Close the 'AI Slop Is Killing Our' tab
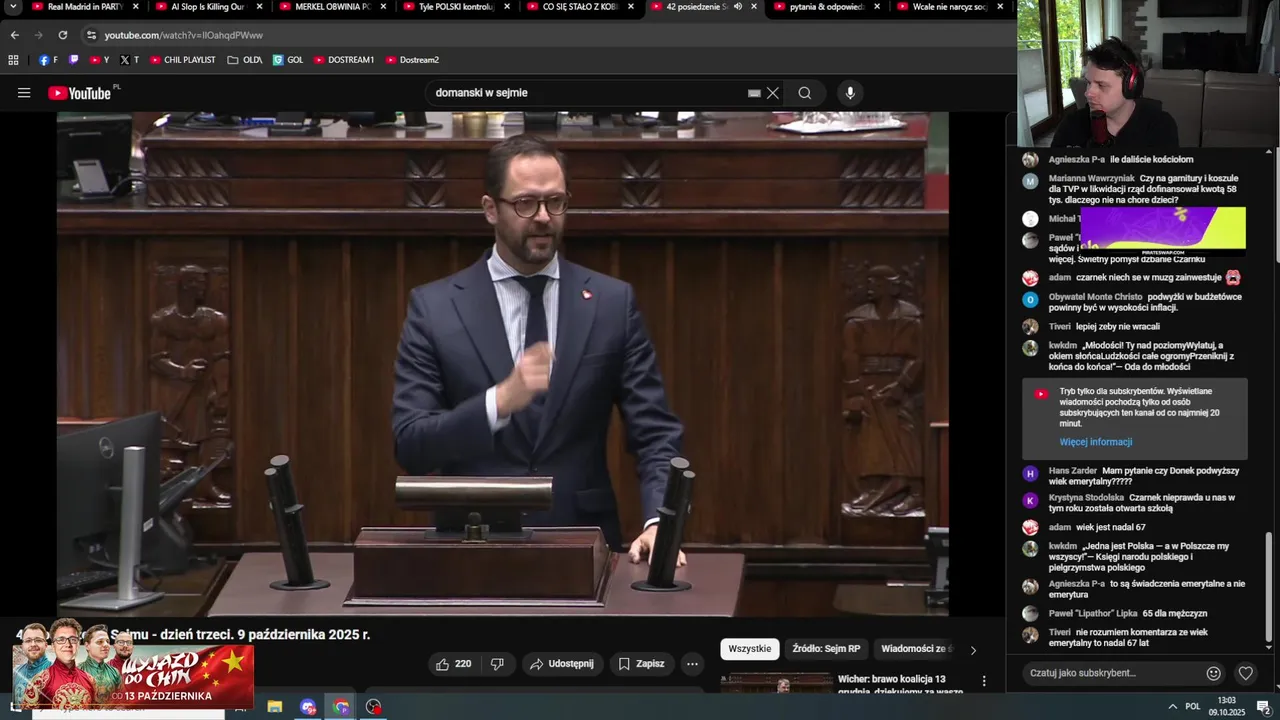 [x=260, y=7]
